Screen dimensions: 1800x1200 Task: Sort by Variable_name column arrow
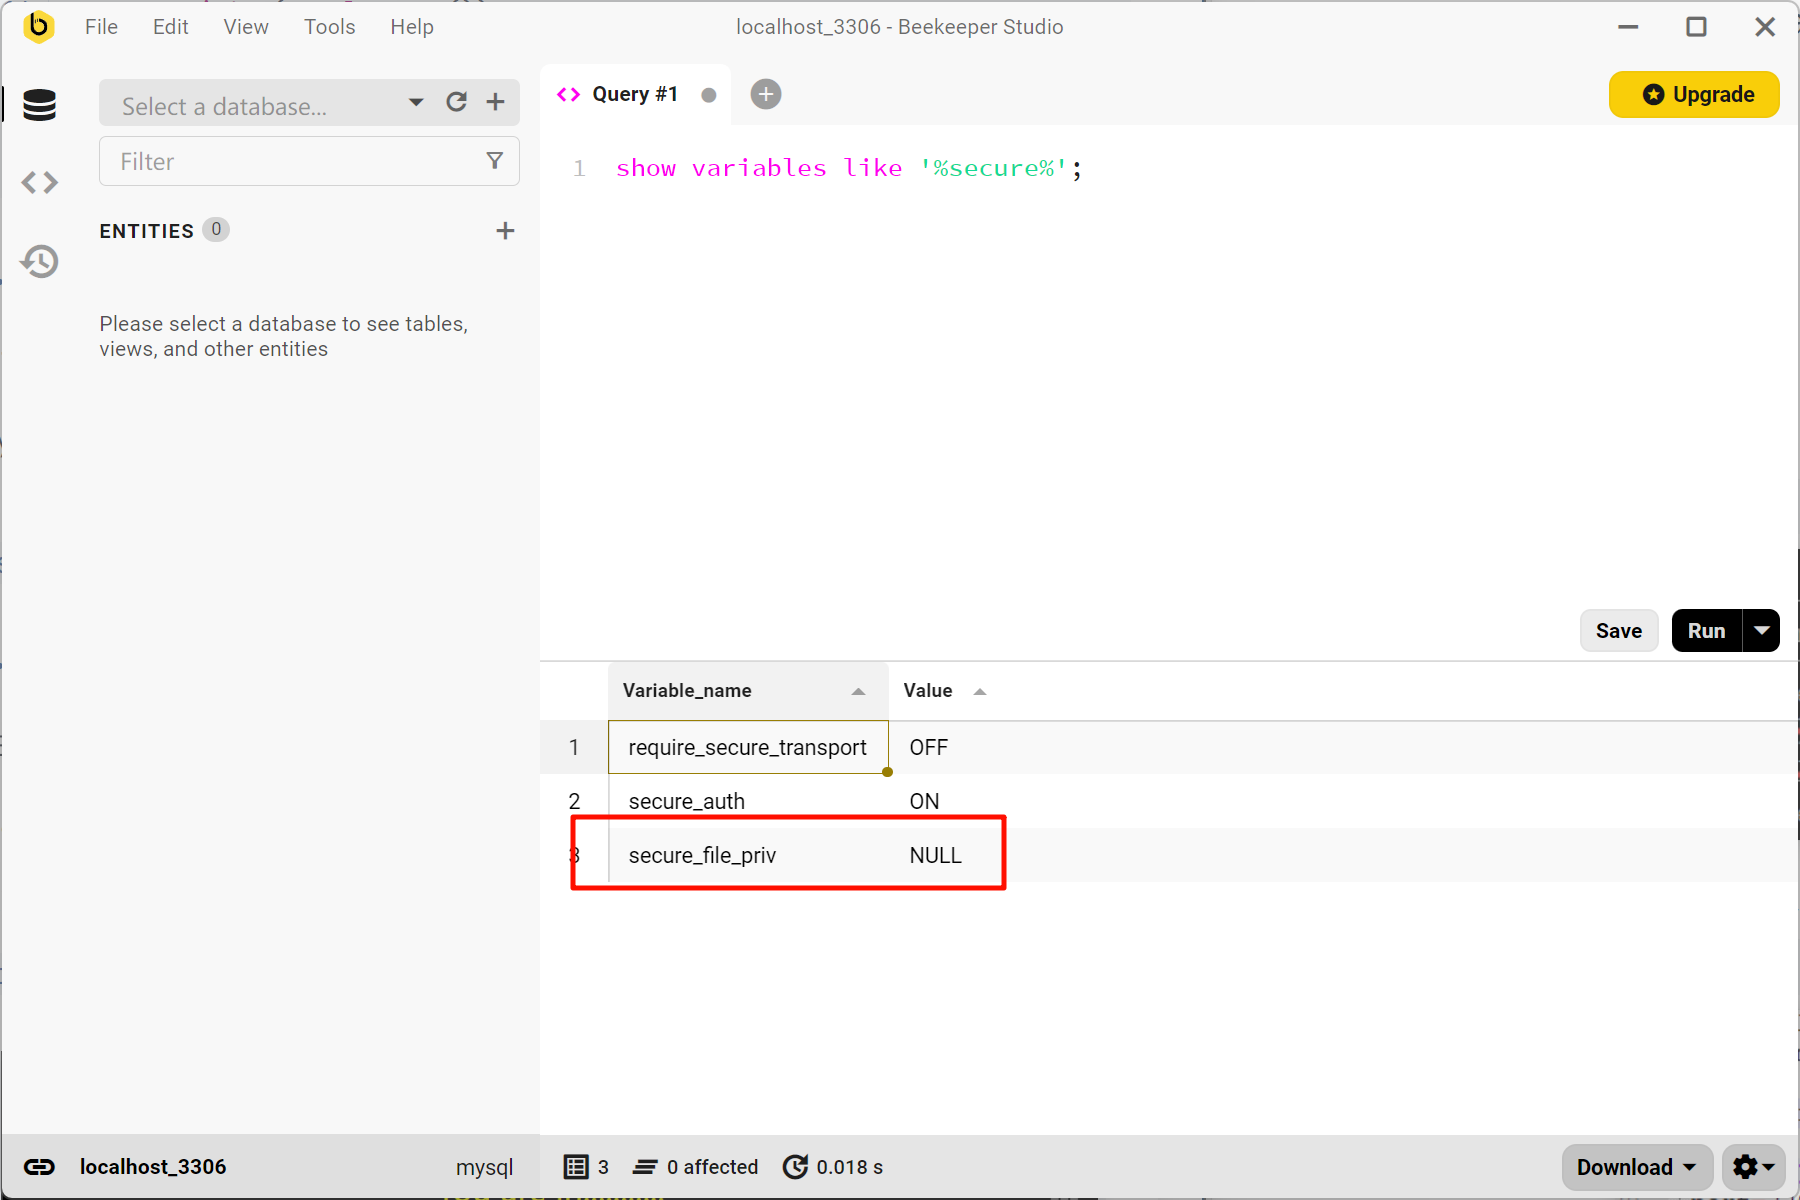858,691
